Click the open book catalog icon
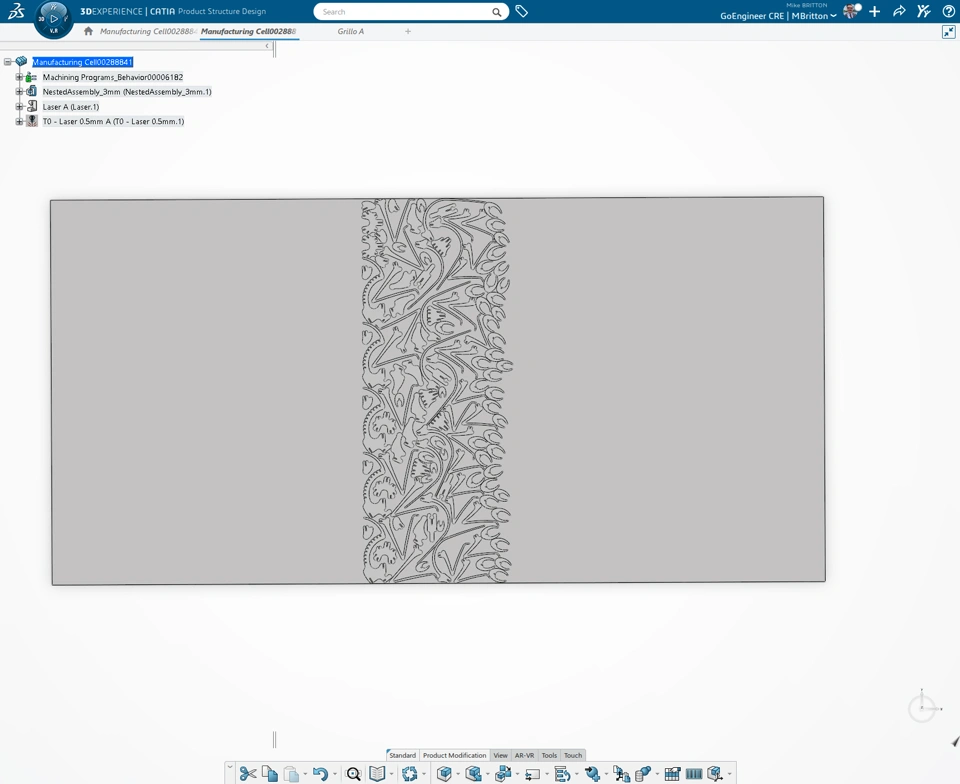Image resolution: width=960 pixels, height=784 pixels. 377,774
